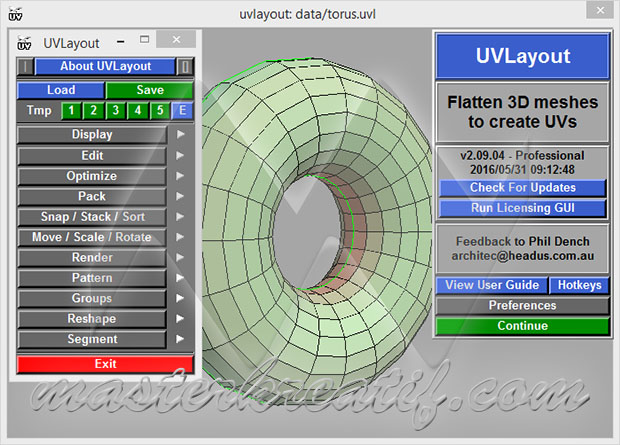620x445 pixels.
Task: Click the small handle right of About UVLayout
Action: 185,66
